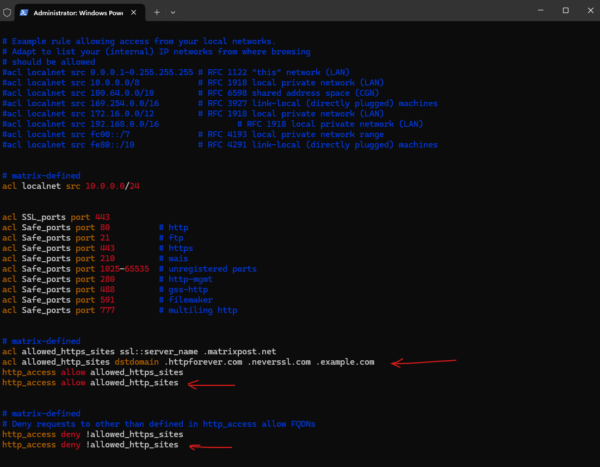This screenshot has height=467, width=600.
Task: Minimize the terminal window
Action: (x=540, y=11)
